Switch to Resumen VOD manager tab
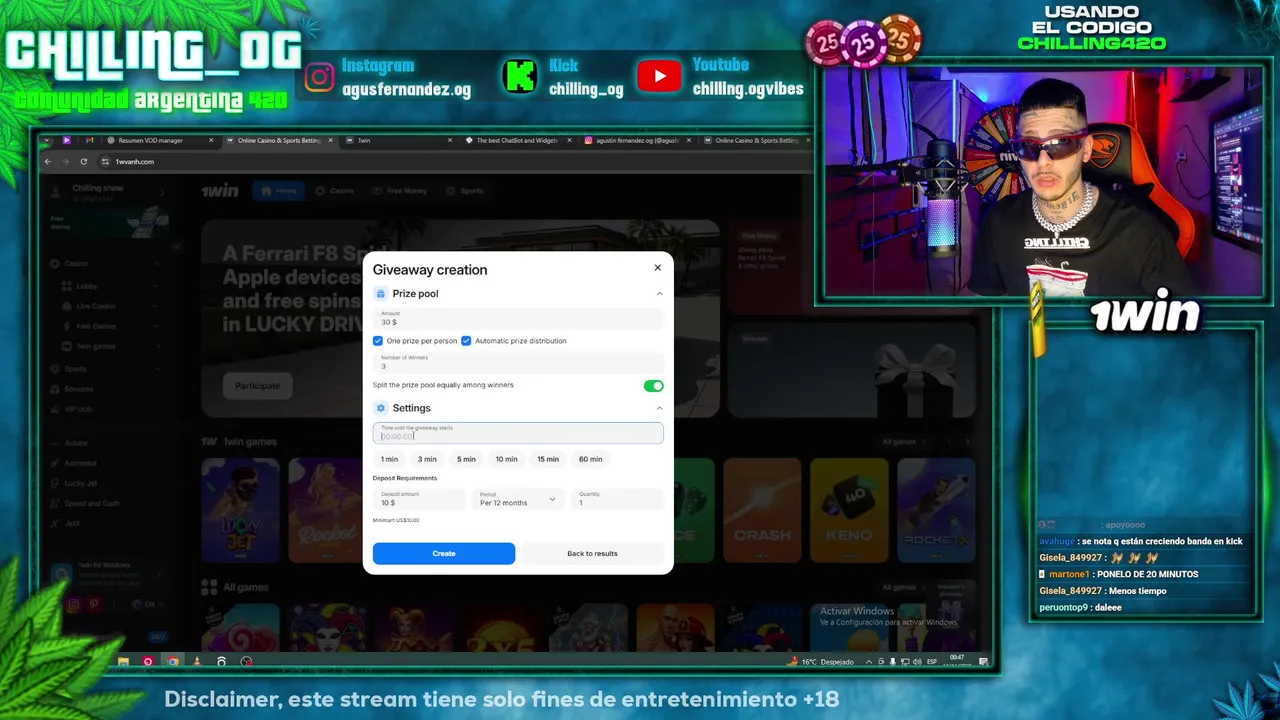This screenshot has height=720, width=1280. point(158,140)
